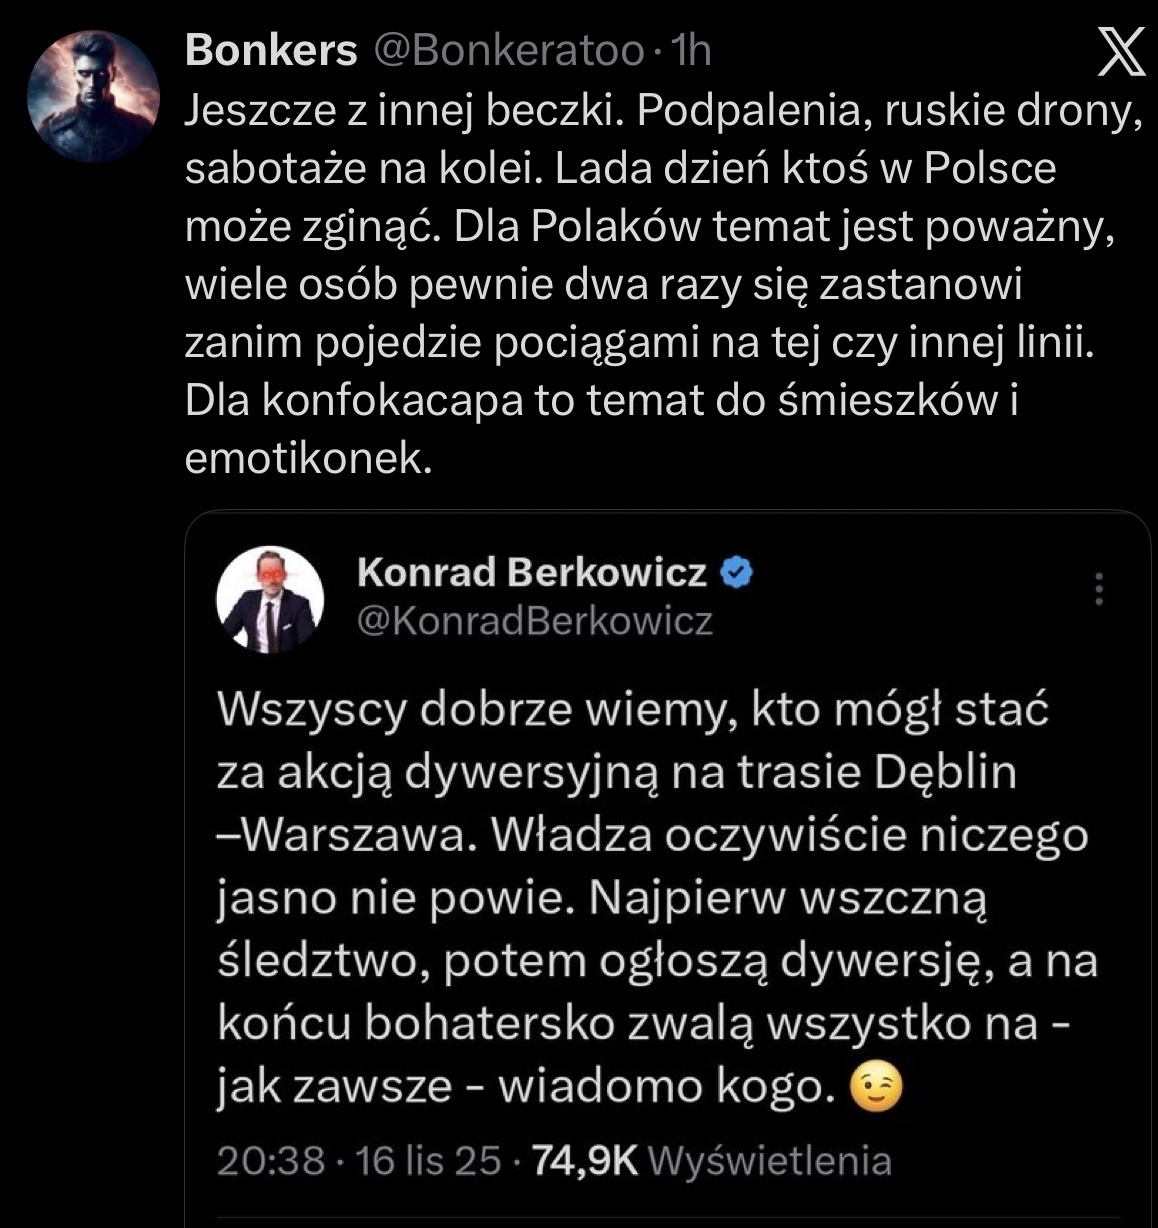Open the quoted post's three-dot menu
This screenshot has height=1228, width=1158.
coord(1098,589)
